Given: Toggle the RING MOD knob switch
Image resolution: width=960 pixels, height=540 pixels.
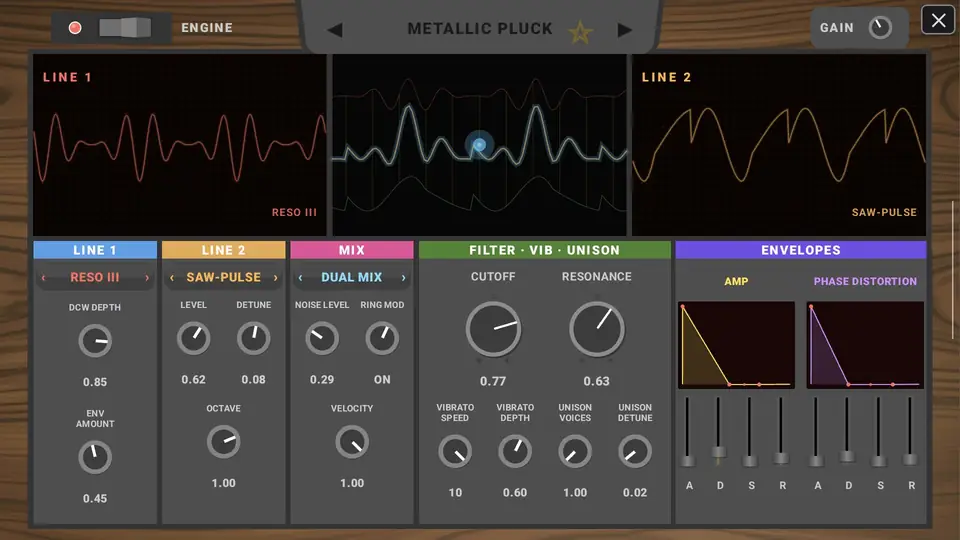Looking at the screenshot, I should pyautogui.click(x=382, y=338).
